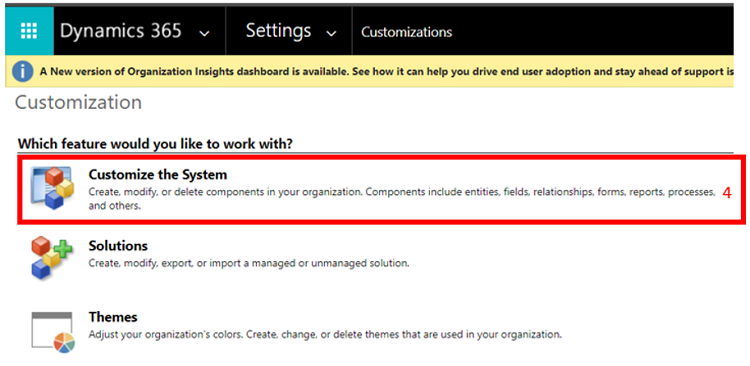
Task: Expand the Settings dropdown chevron
Action: click(x=331, y=33)
